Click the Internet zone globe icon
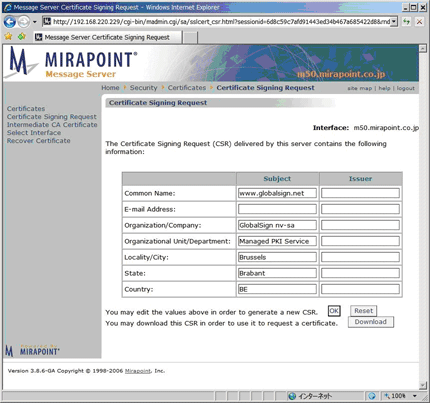The image size is (430, 403). pos(292,396)
